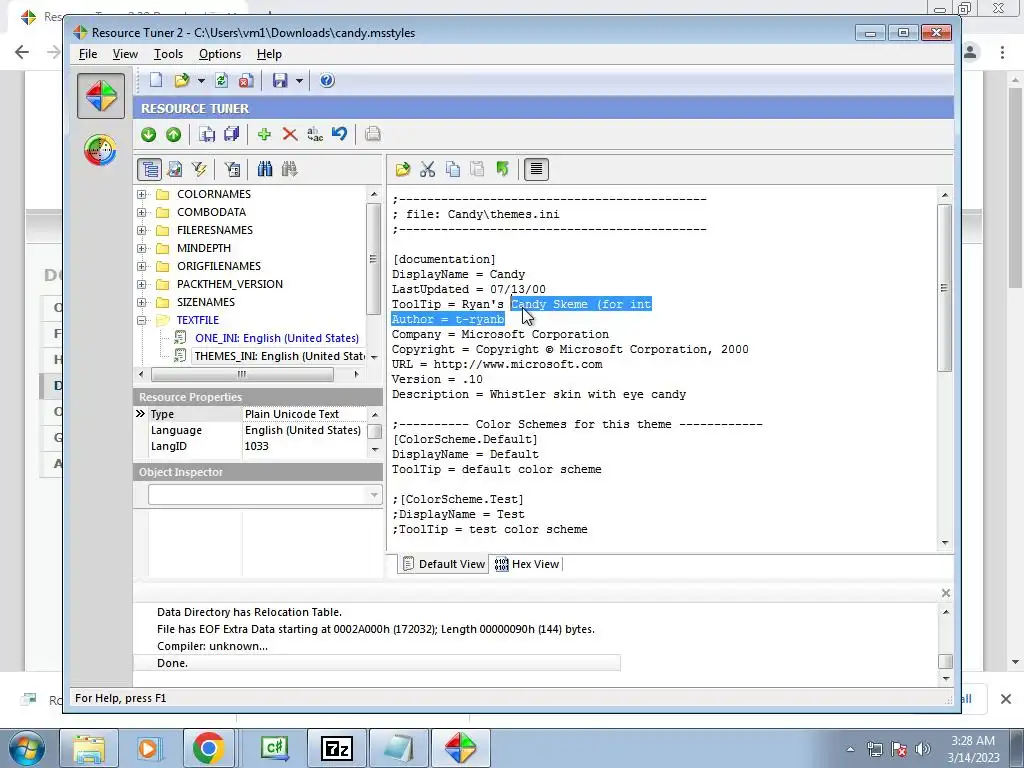
Task: Click the Language property value English (United States)
Action: click(302, 430)
